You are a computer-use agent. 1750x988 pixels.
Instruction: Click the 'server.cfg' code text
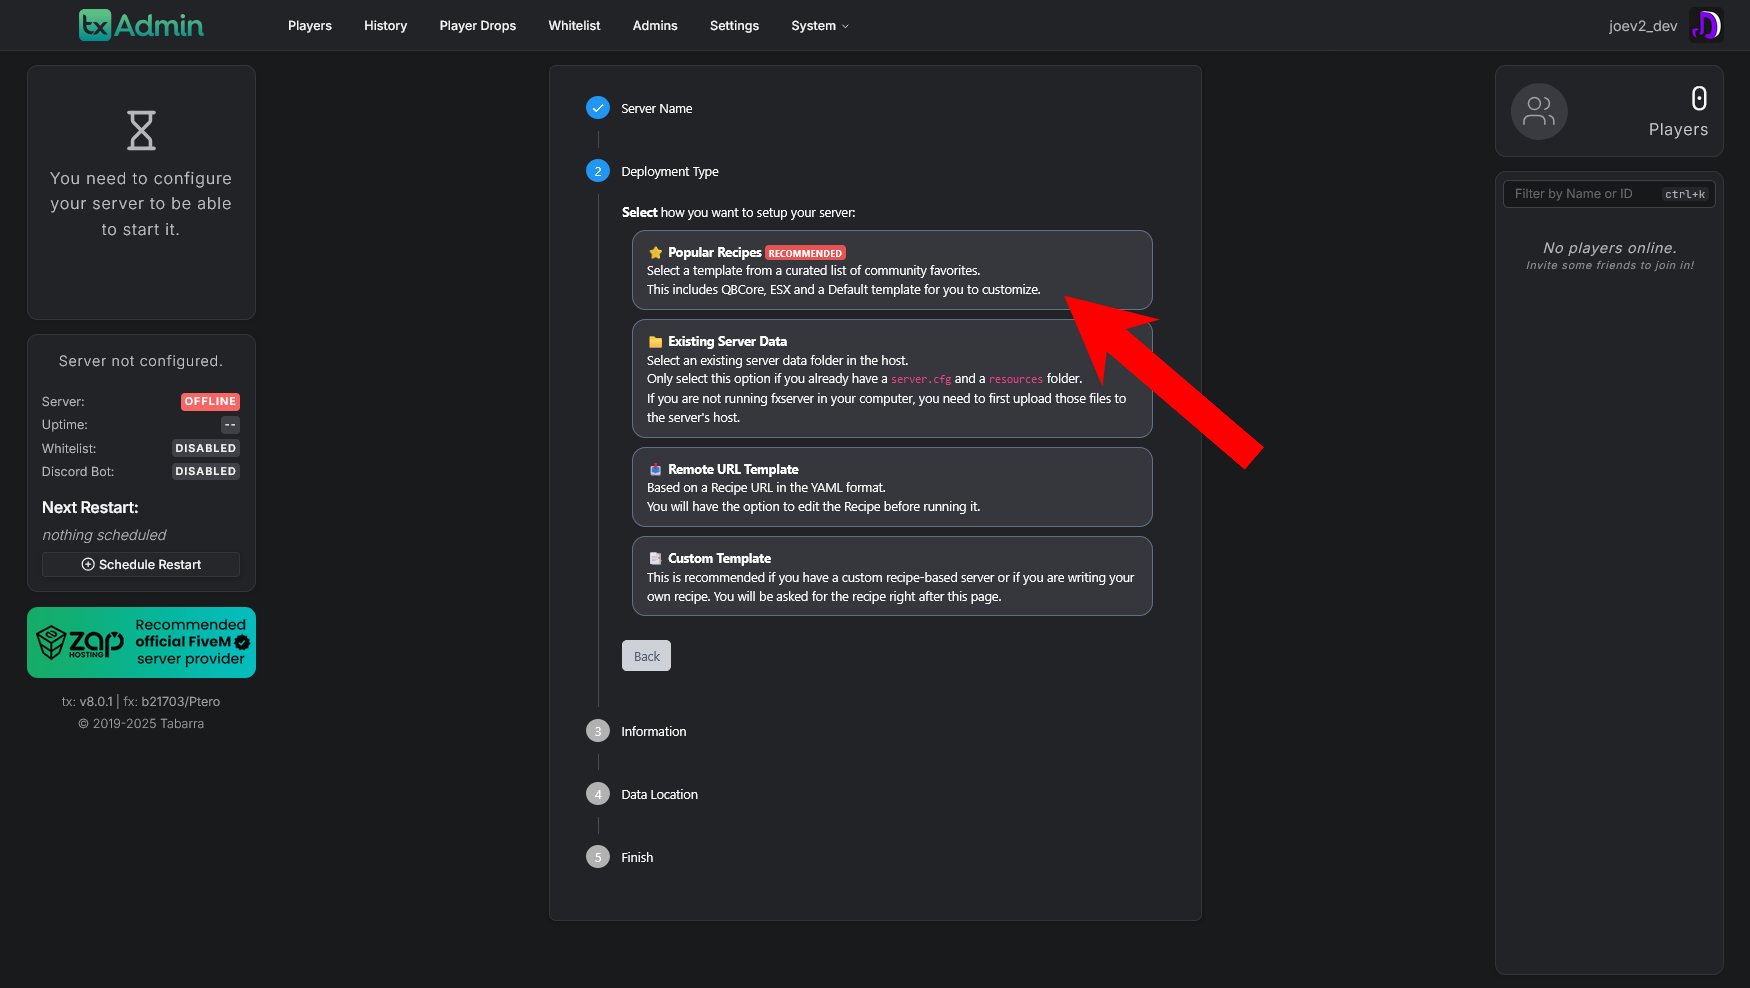[921, 380]
